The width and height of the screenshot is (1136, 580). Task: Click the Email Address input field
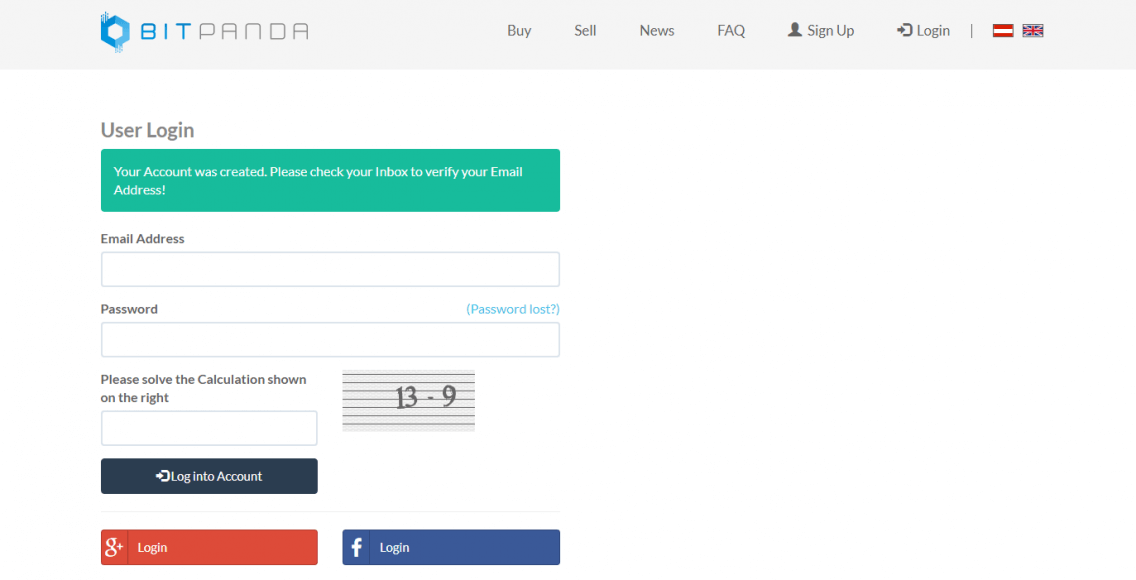(330, 269)
